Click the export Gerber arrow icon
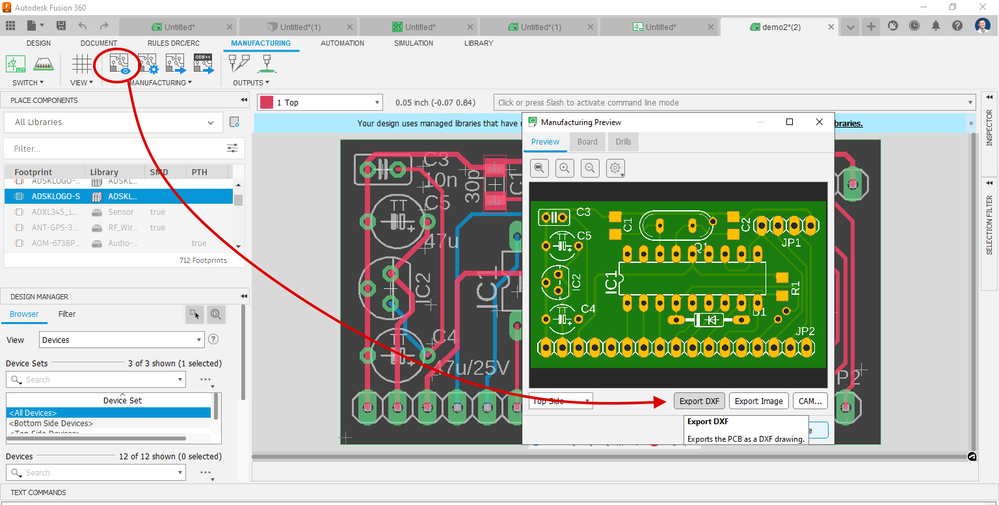This screenshot has height=505, width=999. (175, 64)
